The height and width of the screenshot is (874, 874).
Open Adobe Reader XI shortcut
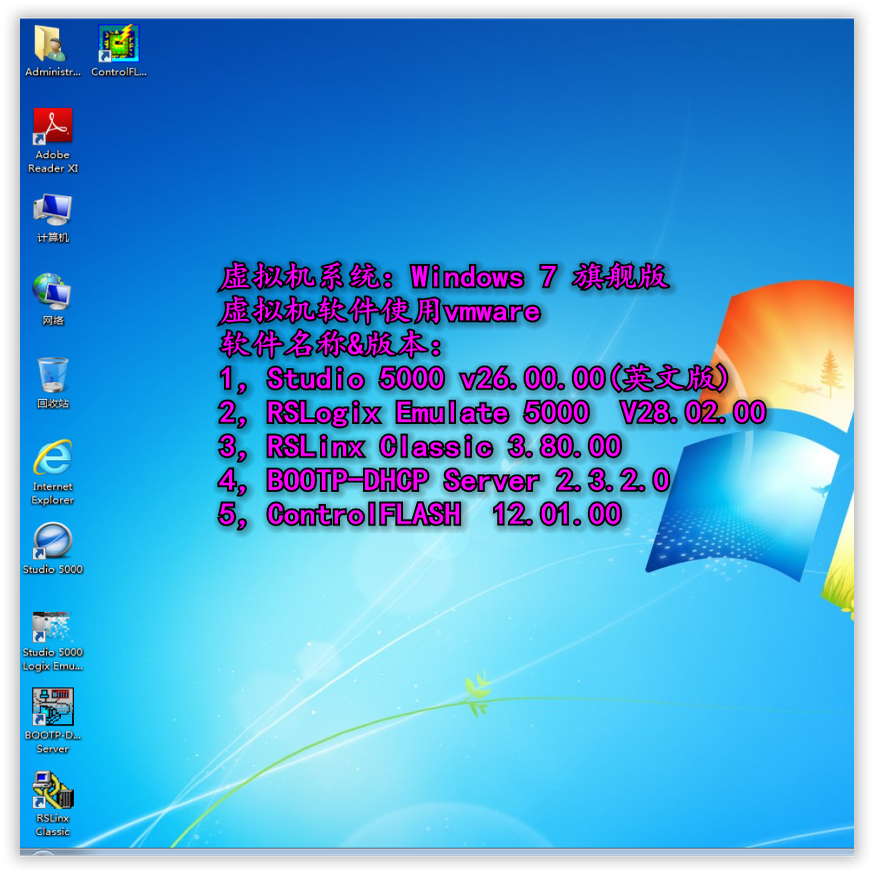[x=53, y=126]
